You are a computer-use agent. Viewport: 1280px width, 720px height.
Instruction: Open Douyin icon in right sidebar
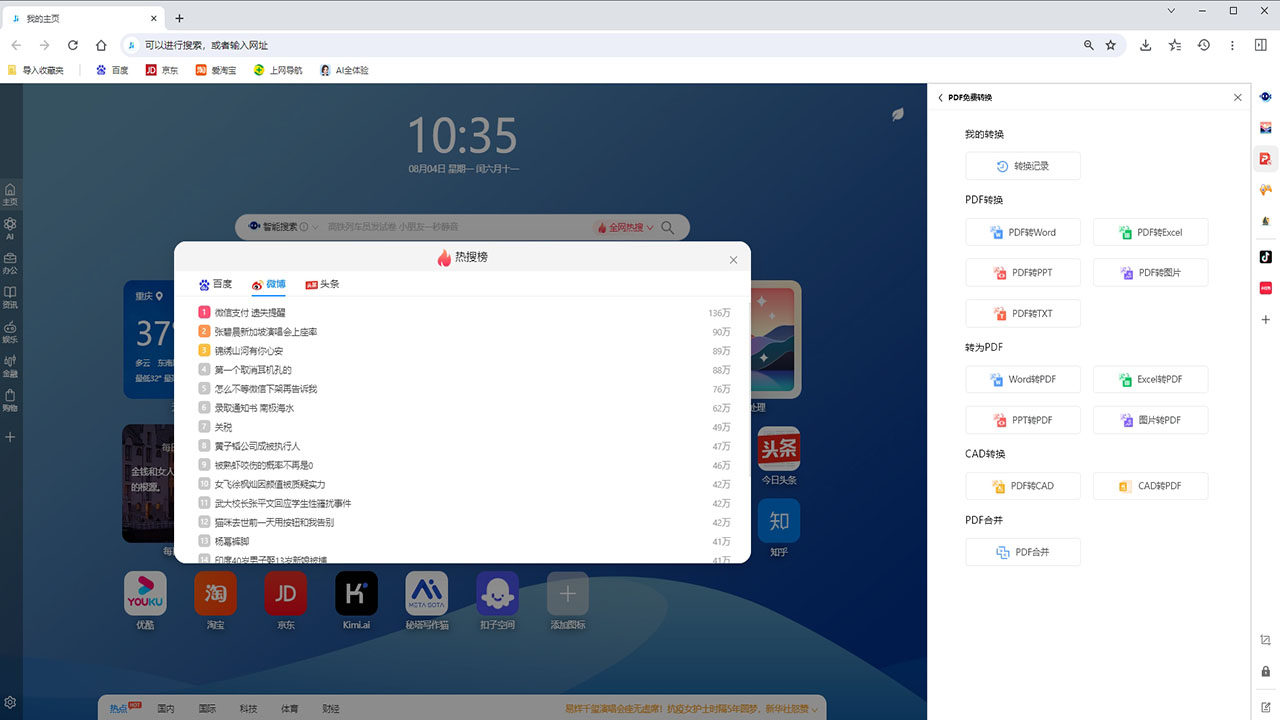pos(1264,257)
